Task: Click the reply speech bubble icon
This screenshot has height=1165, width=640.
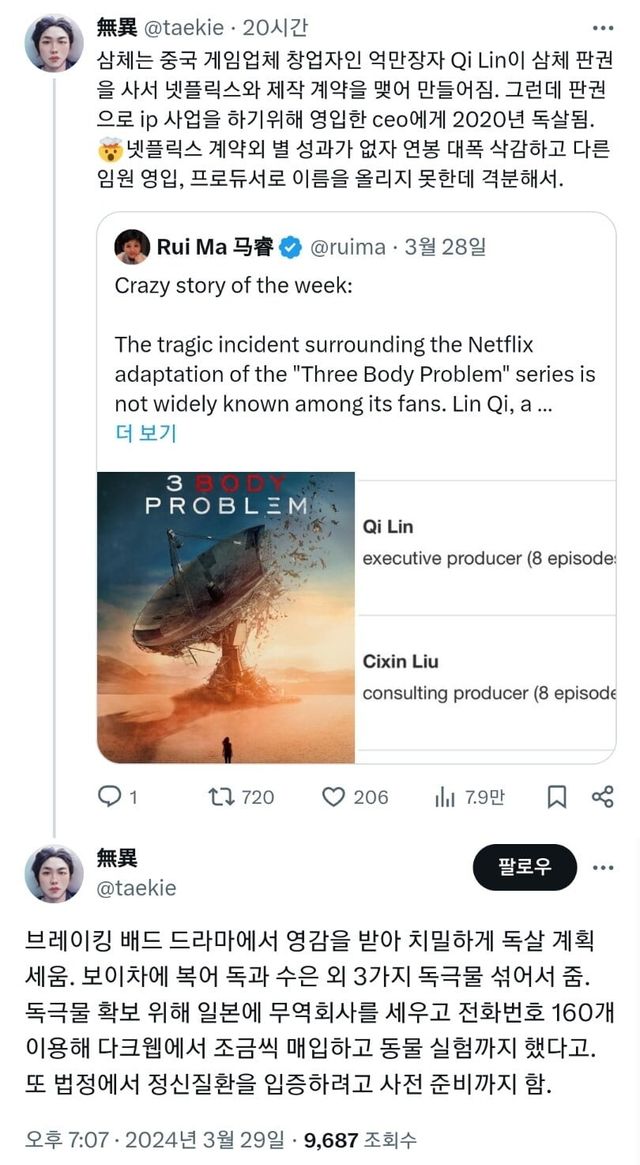Action: pyautogui.click(x=108, y=796)
